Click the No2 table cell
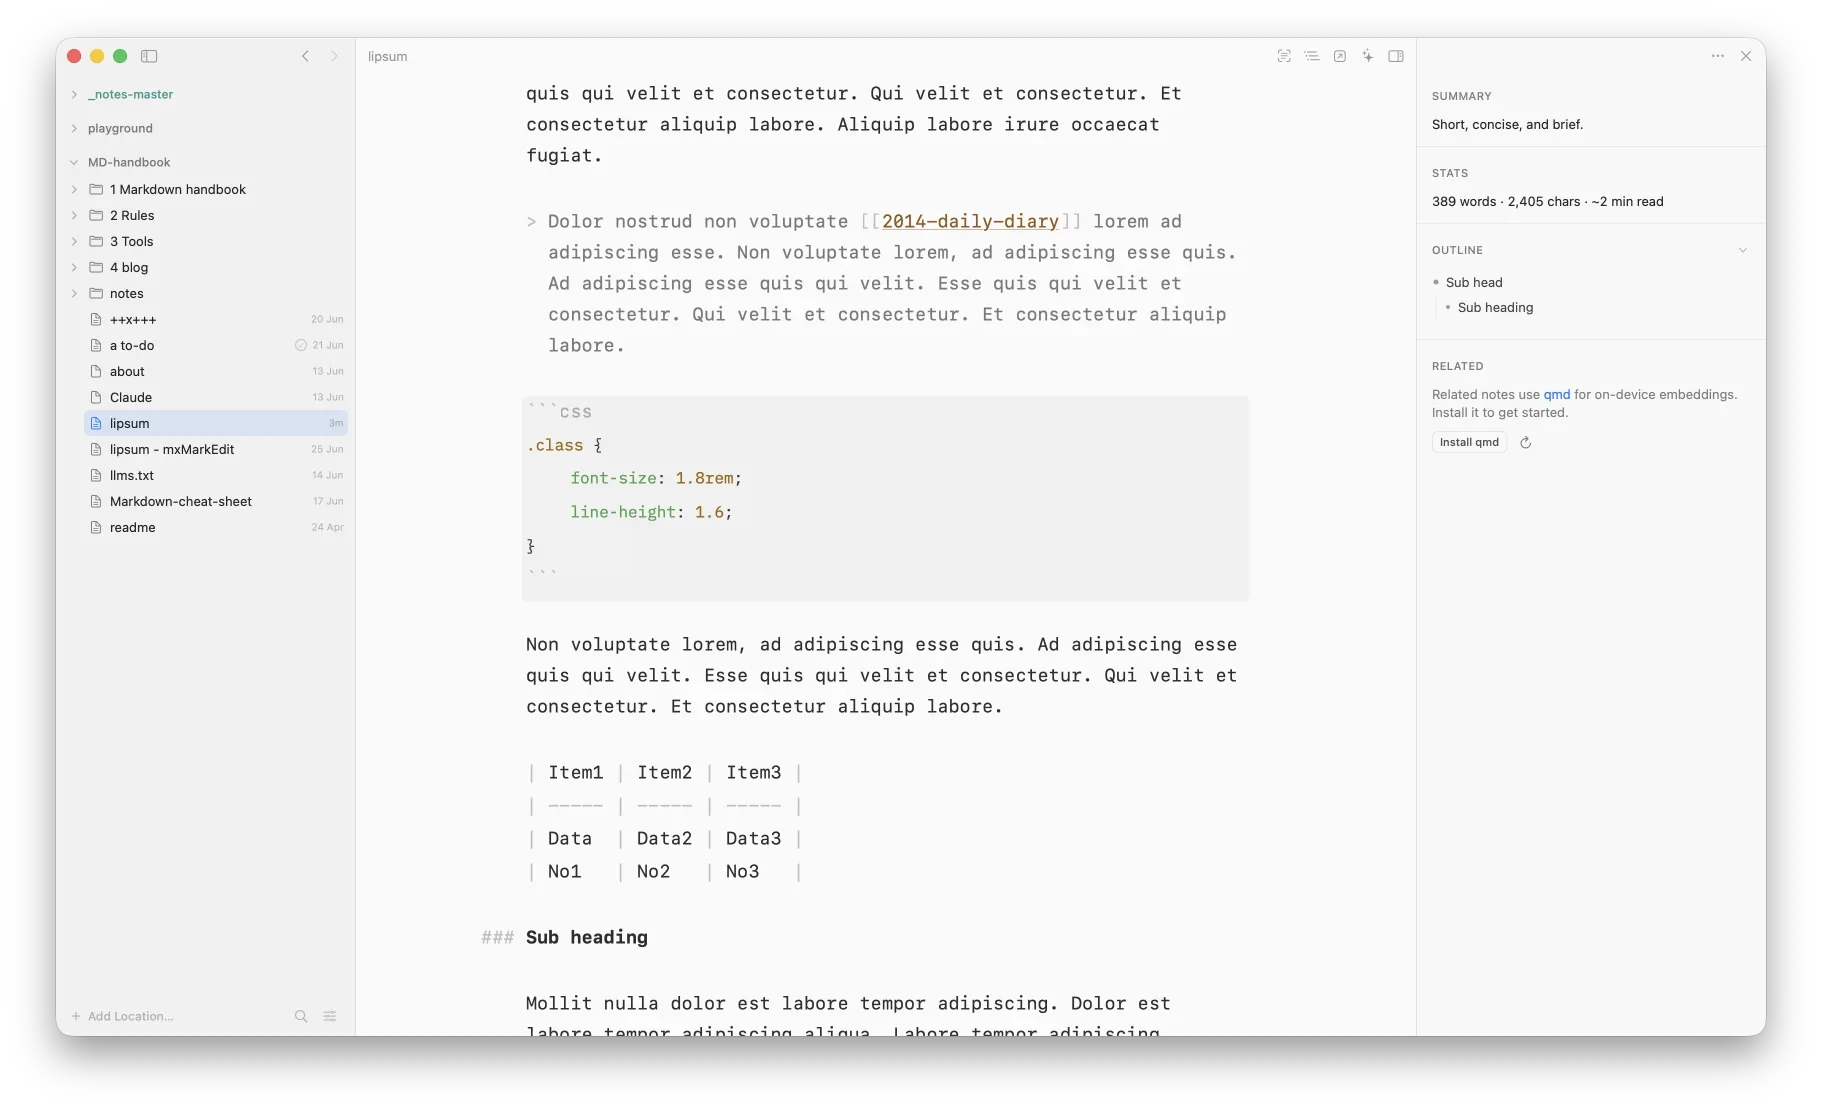1822x1110 pixels. 653,871
